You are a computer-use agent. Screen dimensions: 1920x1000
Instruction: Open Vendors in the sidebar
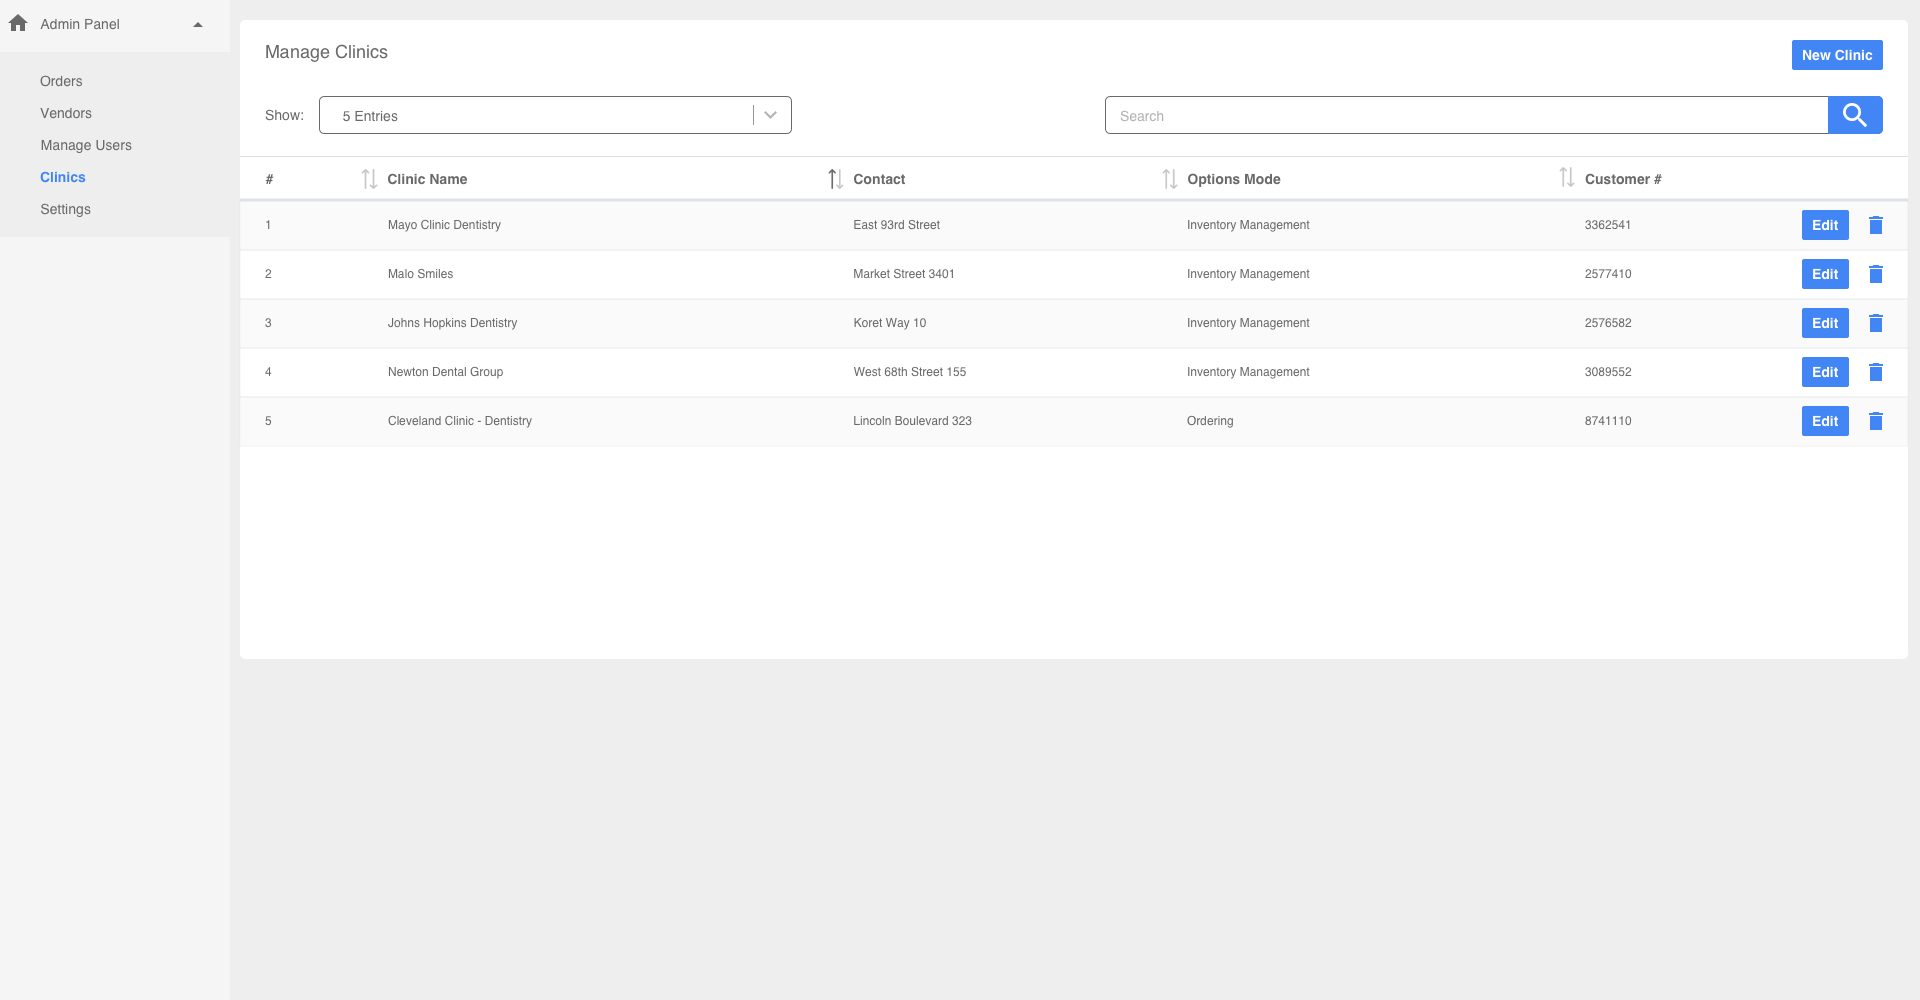[x=66, y=113]
